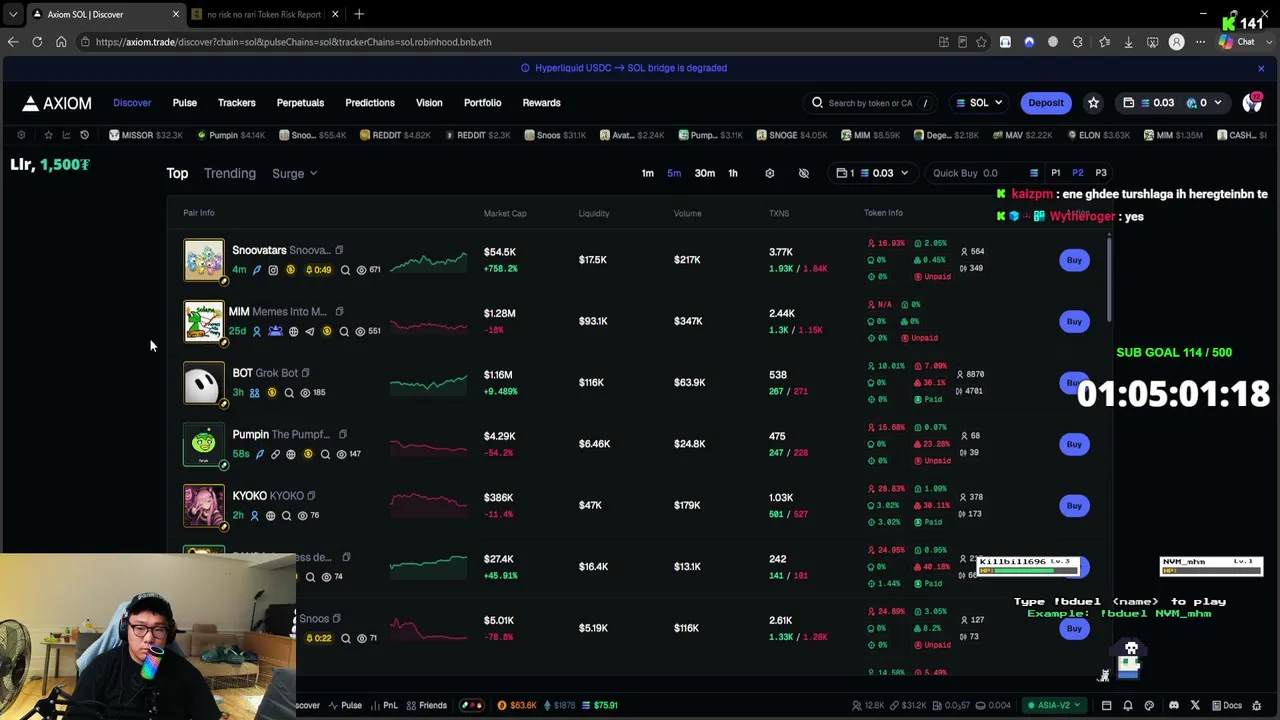1280x720 pixels.
Task: Click the Instagram icon in Snoovatars row
Action: (273, 270)
